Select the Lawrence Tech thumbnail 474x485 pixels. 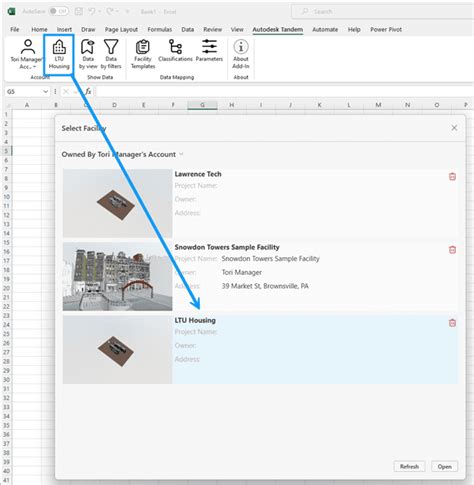pyautogui.click(x=117, y=203)
